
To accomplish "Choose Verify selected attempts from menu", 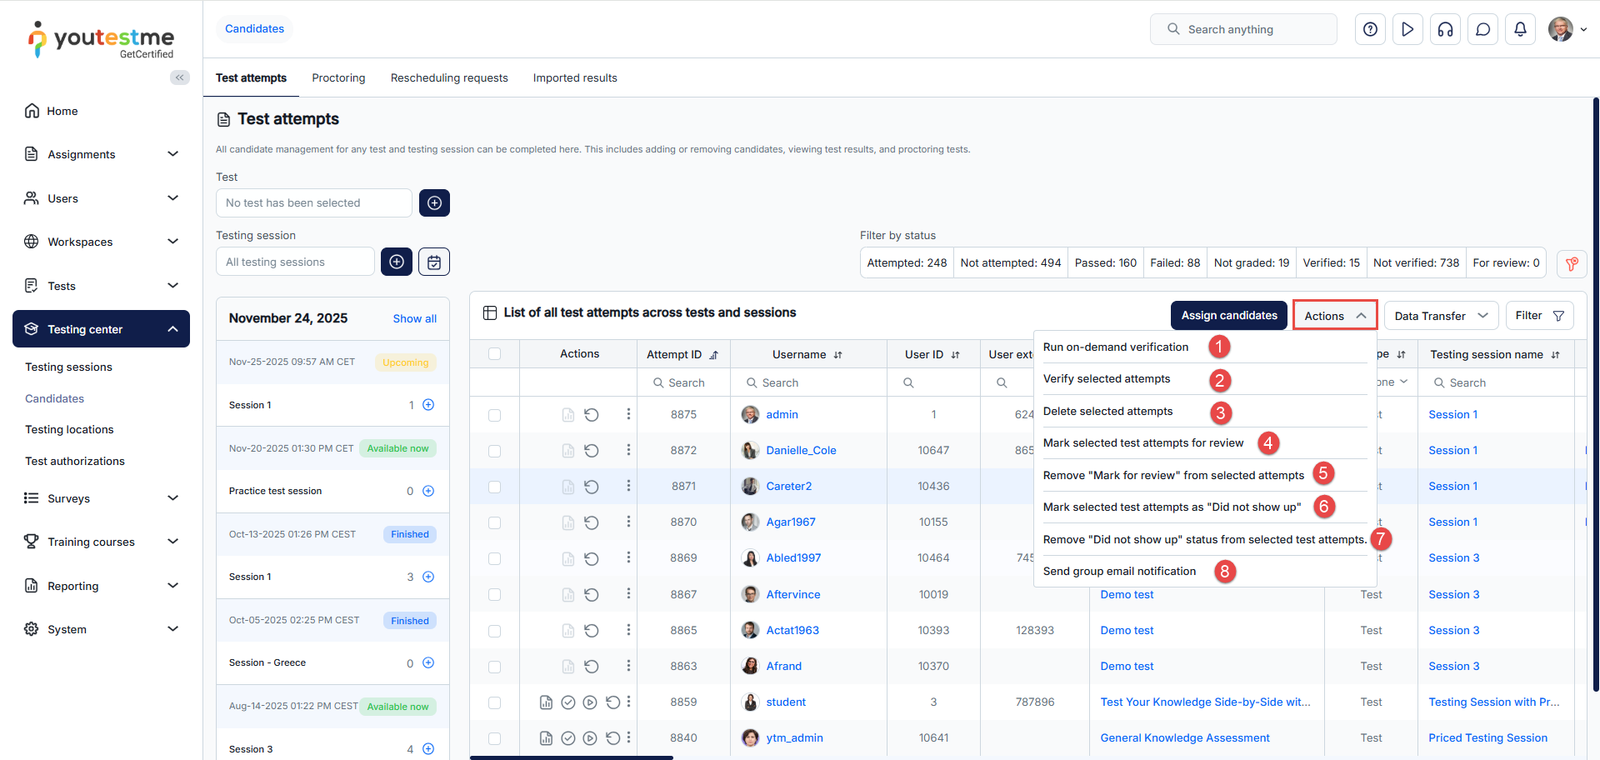I will 1106,379.
